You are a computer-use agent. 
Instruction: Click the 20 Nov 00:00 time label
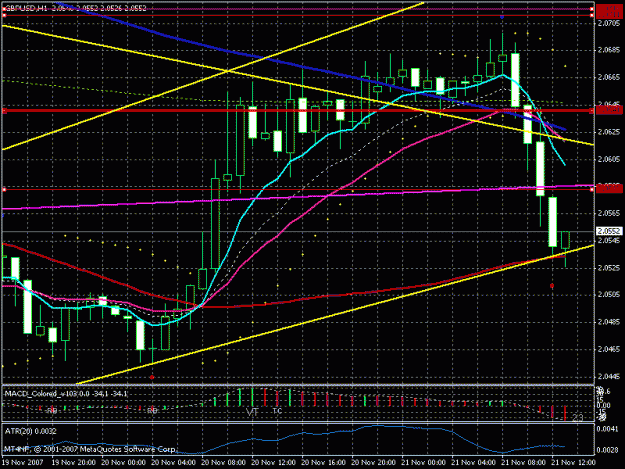tap(124, 462)
